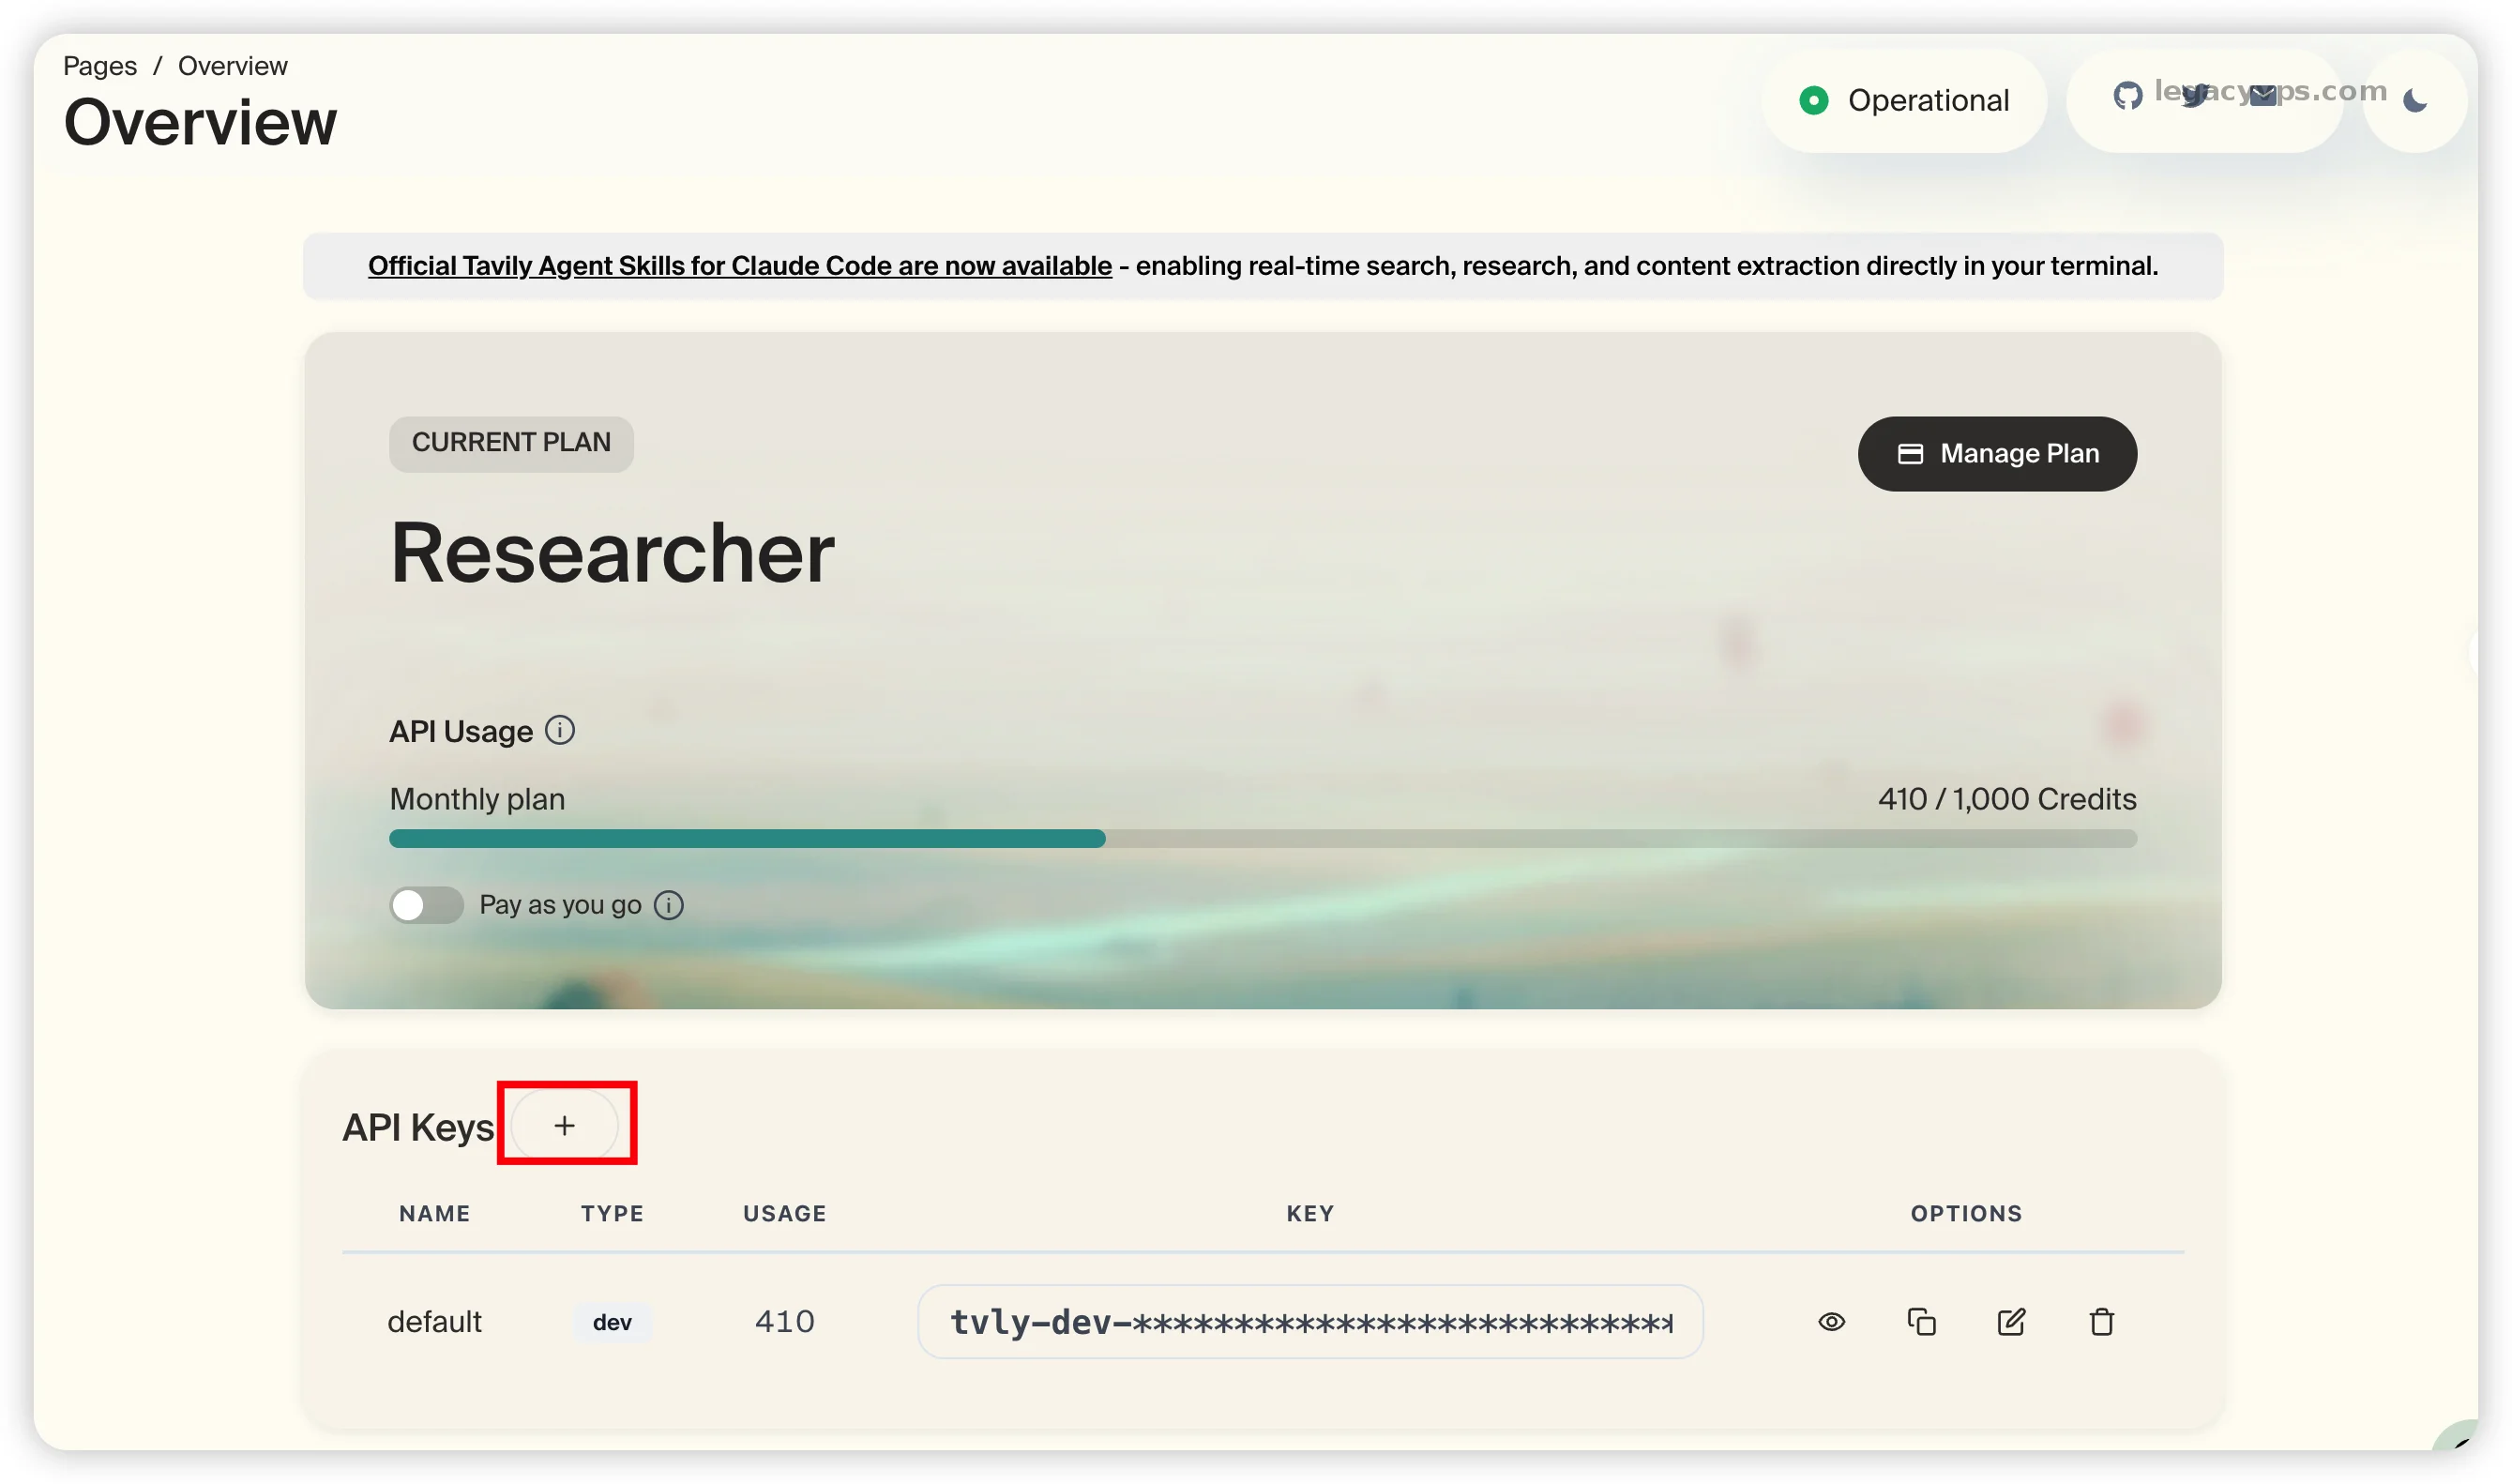Show Pay as you go info icon
Viewport: 2512px width, 1484px height.
(668, 905)
